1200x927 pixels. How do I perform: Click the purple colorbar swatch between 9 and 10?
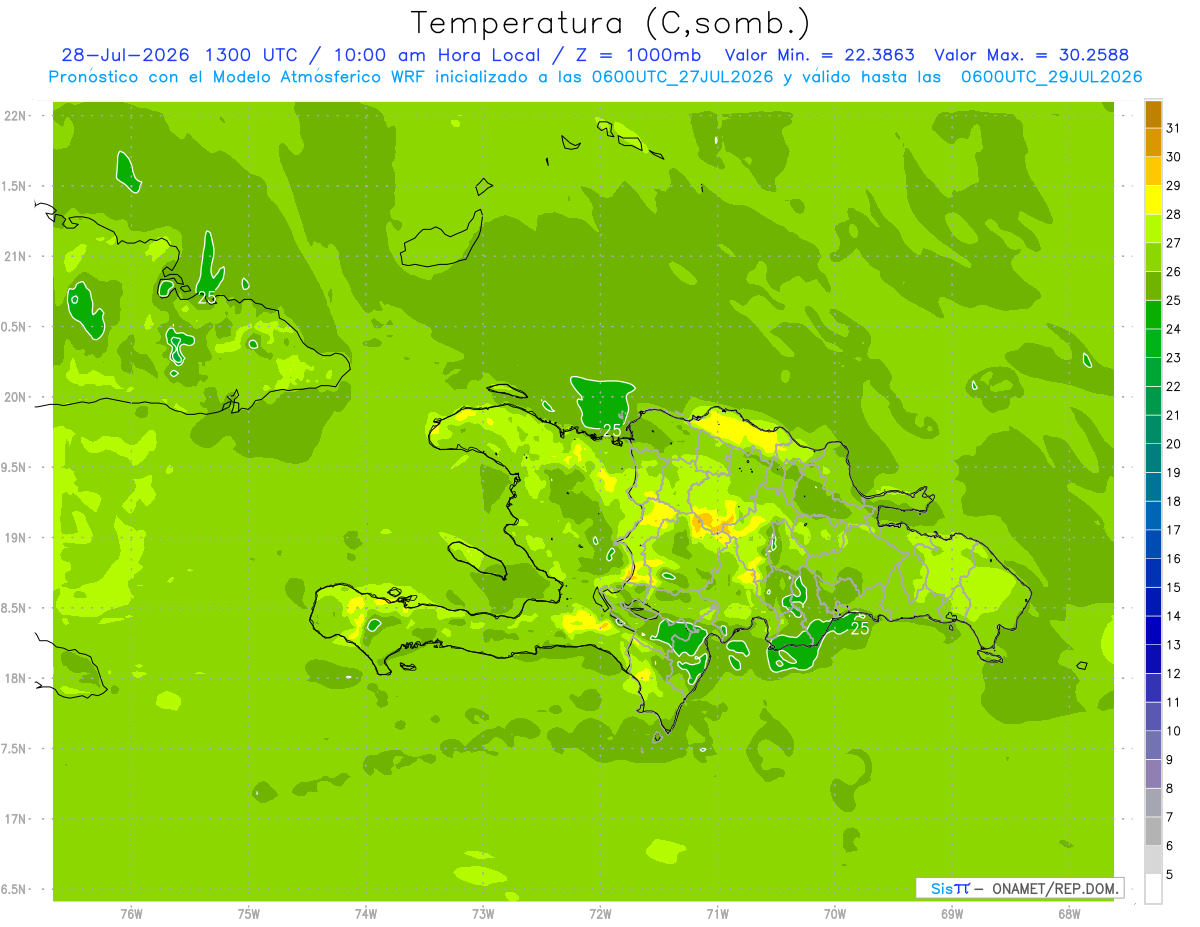(x=1153, y=745)
